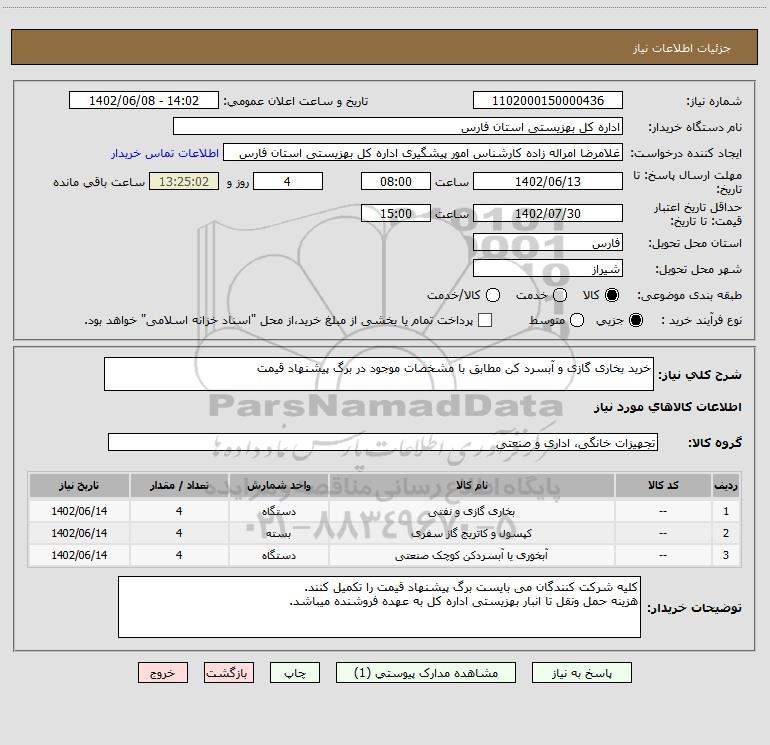Screen dimensions: 770x745
Task: Click the item name کپسول و کاتریج گاز سفری
Action: 471,533
